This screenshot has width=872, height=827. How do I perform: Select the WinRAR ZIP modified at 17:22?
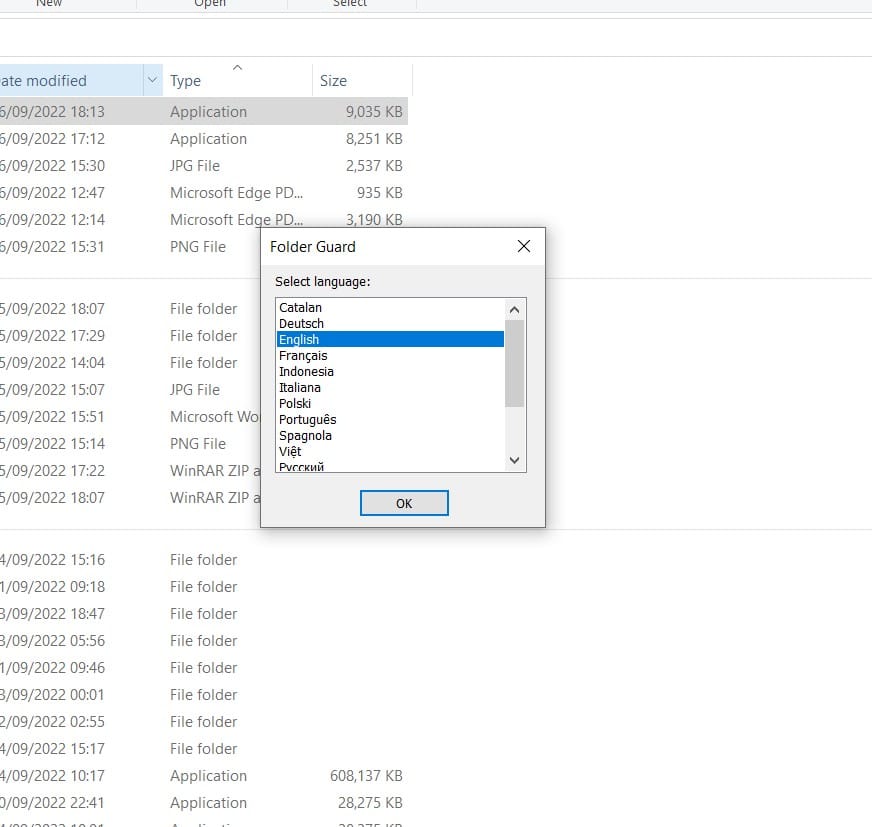(130, 471)
